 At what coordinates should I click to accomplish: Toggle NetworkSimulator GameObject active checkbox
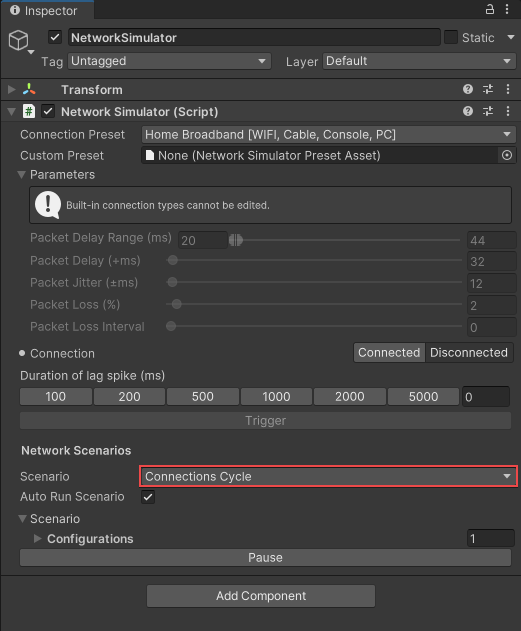[x=55, y=37]
